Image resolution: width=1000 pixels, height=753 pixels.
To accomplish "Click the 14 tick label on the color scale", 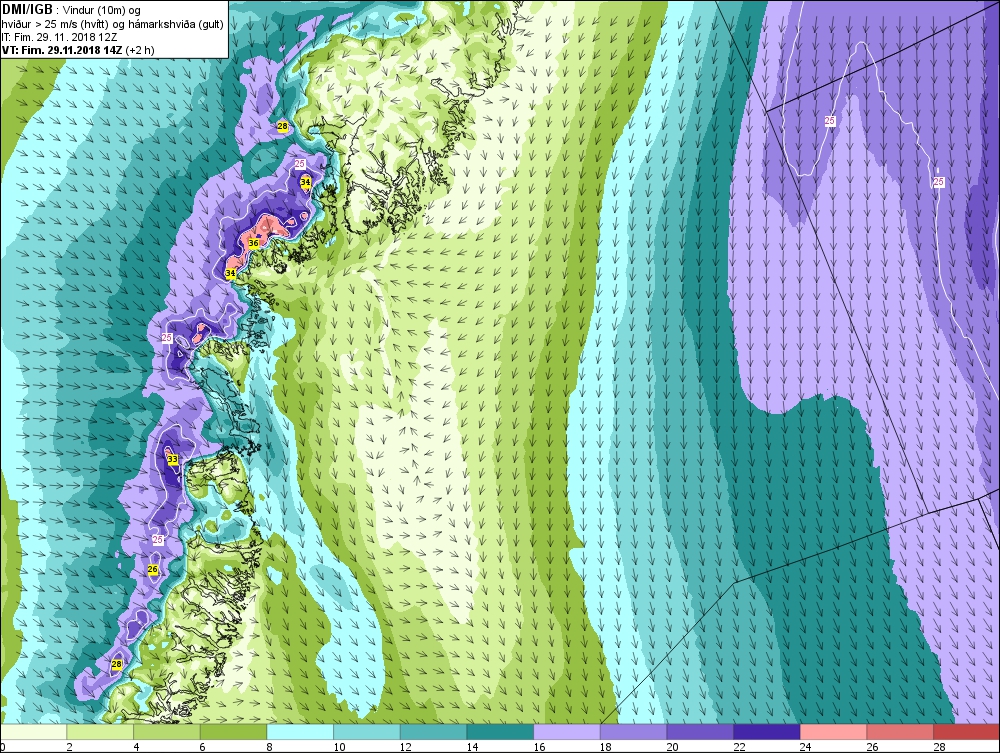I will (x=472, y=747).
